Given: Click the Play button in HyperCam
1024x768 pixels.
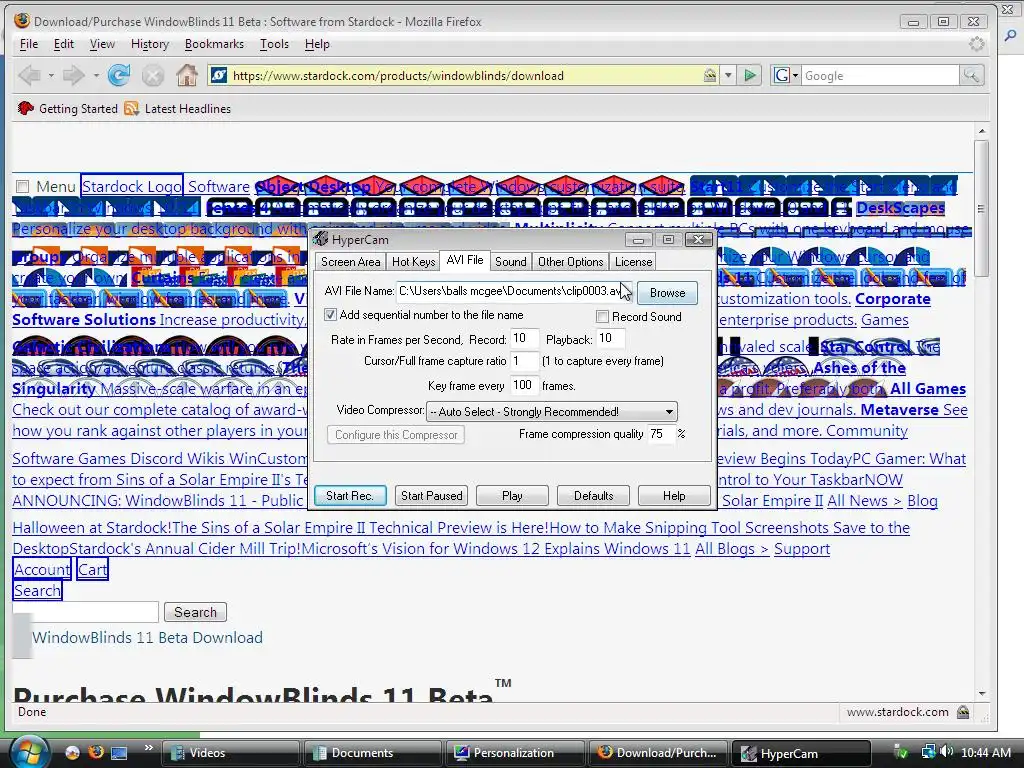Looking at the screenshot, I should (x=512, y=496).
